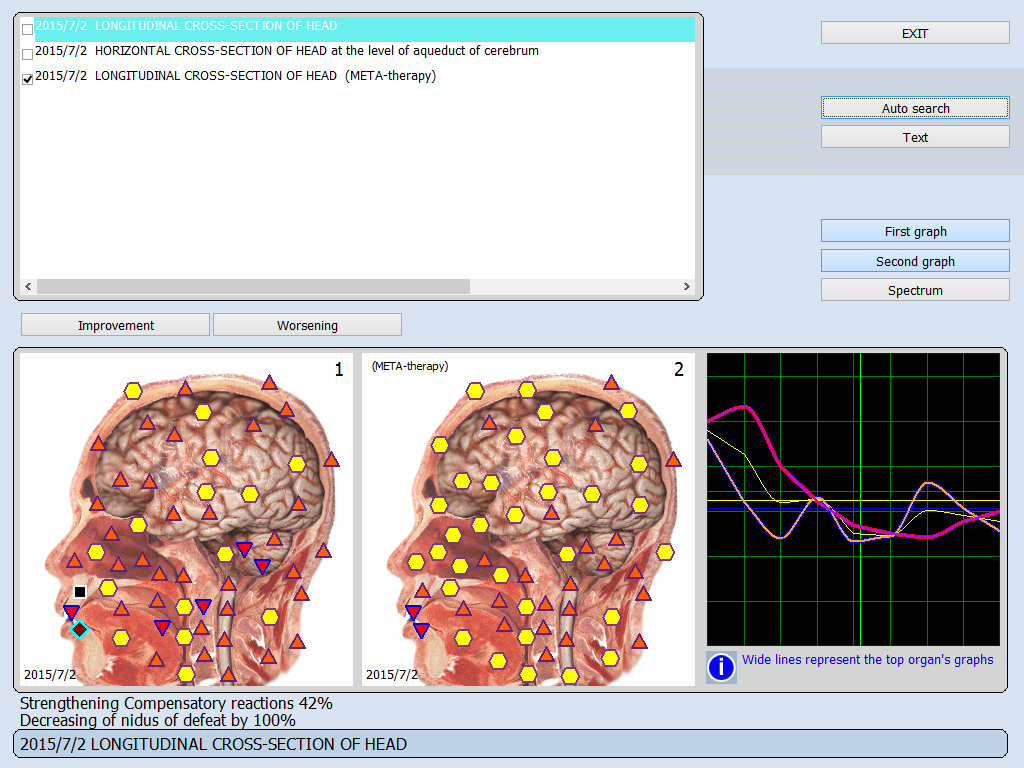Open the Text button

(915, 137)
